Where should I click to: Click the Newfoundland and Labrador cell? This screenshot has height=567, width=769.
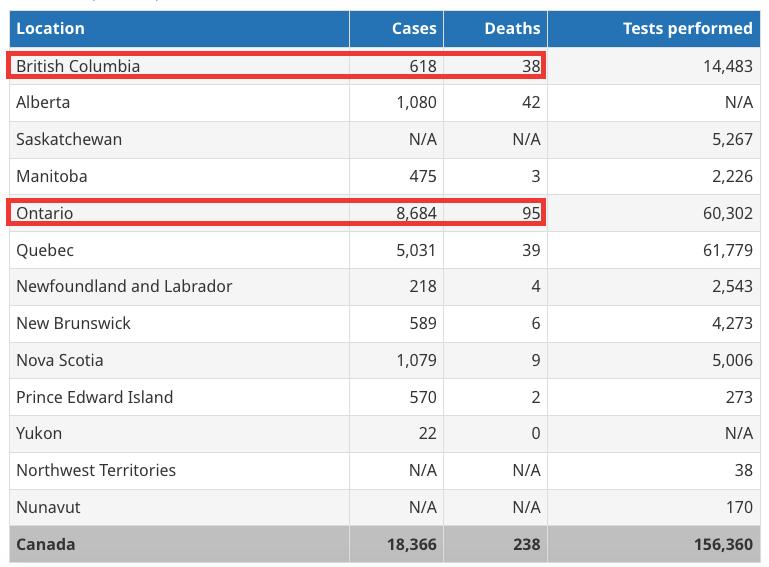click(x=124, y=286)
